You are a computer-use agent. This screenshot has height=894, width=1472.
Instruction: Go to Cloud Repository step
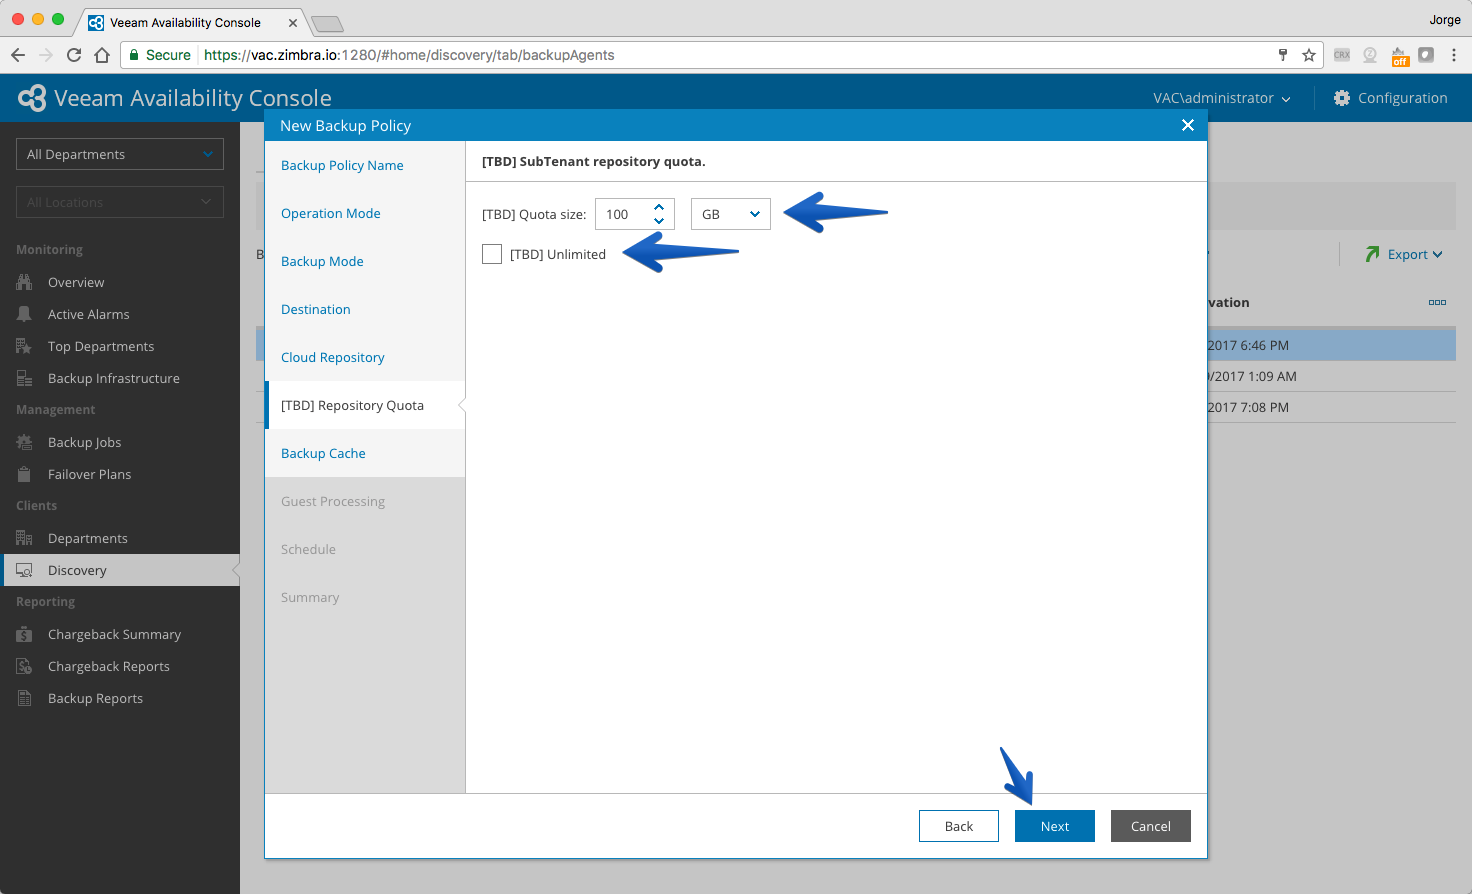coord(333,357)
